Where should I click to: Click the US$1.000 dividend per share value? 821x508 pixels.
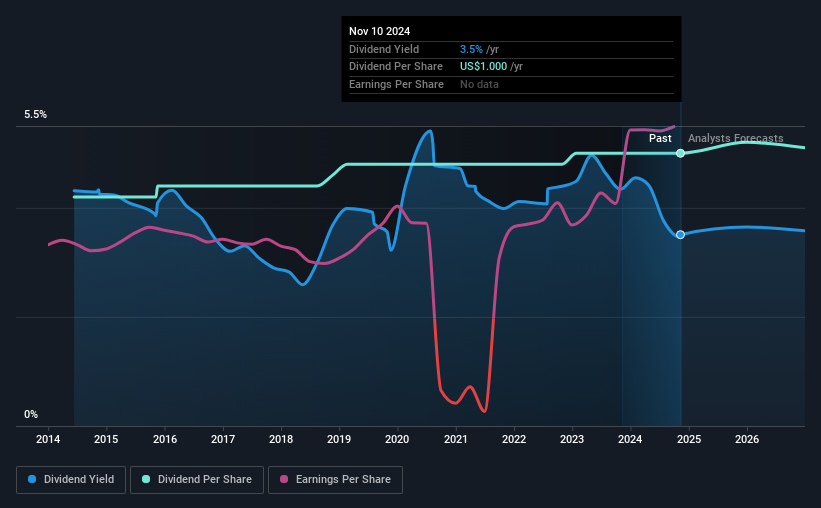click(x=483, y=67)
